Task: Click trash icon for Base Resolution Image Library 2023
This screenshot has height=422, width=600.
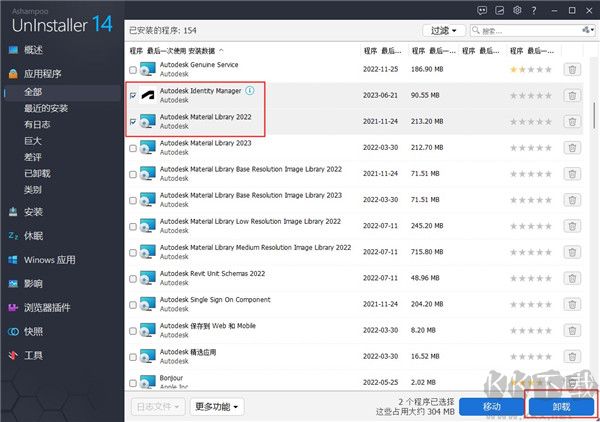Action: 572,200
